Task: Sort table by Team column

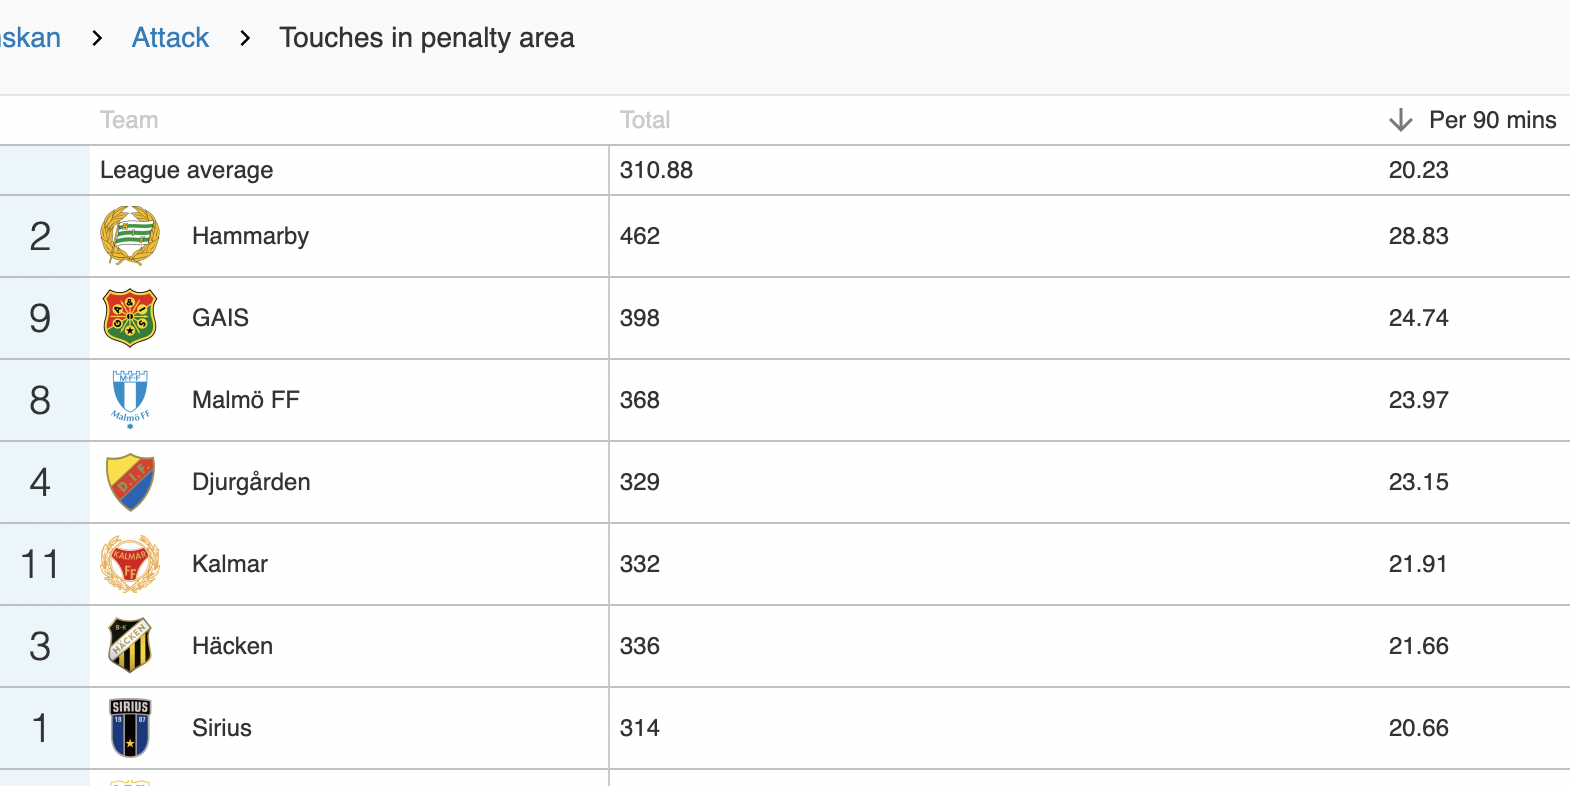Action: point(129,120)
